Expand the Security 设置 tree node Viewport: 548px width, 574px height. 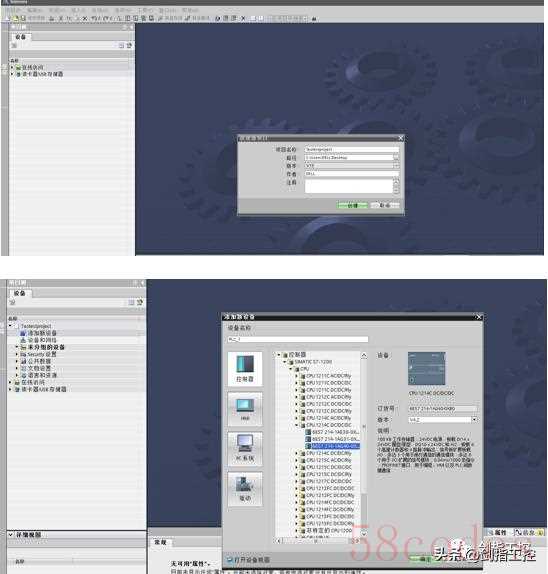coord(16,354)
